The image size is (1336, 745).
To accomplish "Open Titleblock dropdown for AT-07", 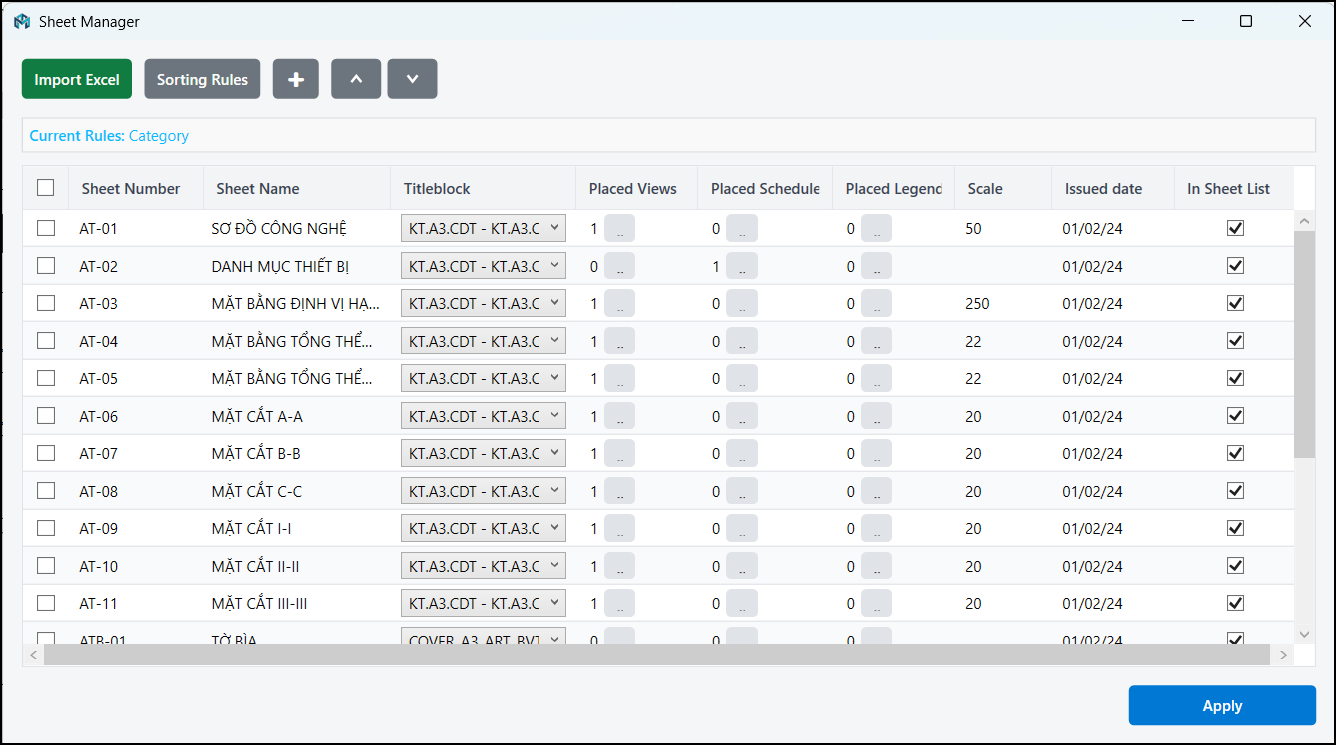I will pyautogui.click(x=483, y=453).
